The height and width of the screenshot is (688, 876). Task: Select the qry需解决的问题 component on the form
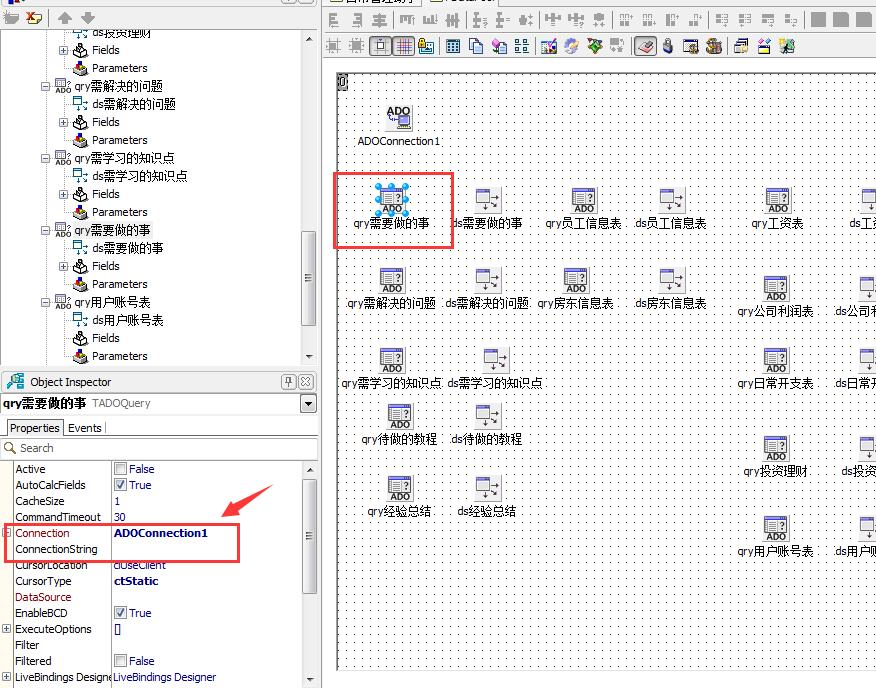point(392,280)
